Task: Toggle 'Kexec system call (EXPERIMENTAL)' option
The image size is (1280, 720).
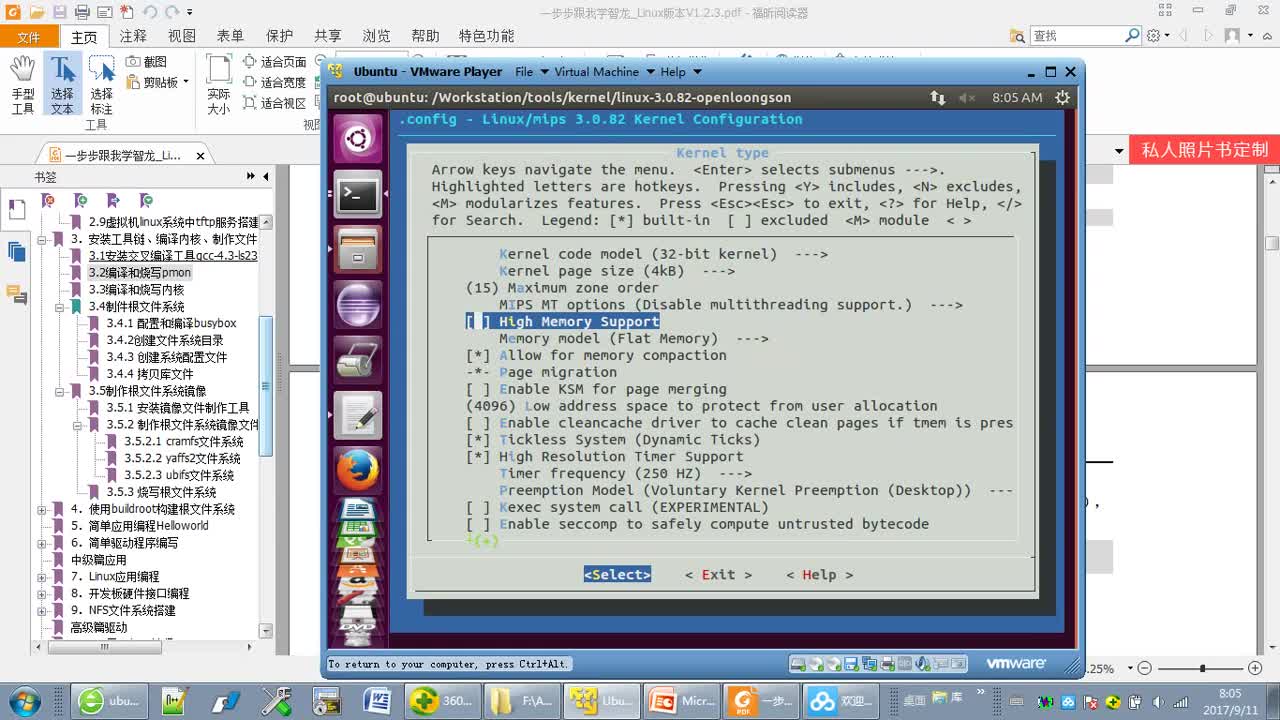Action: click(x=478, y=508)
